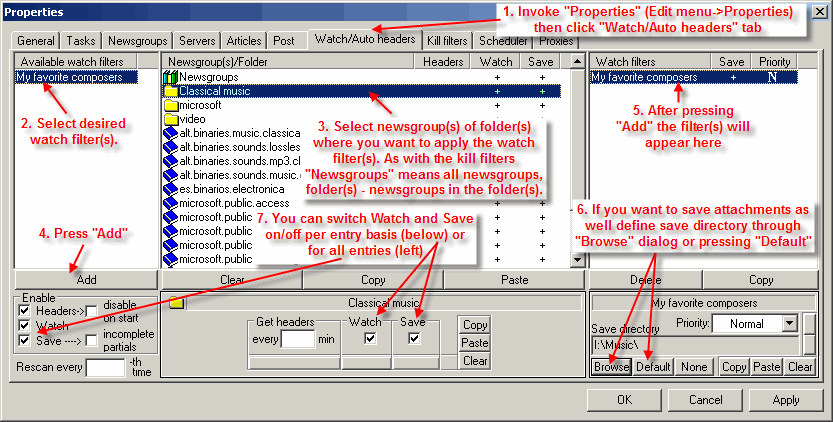Click the alt.binaries.sounds.mp3 newsgroup icon
This screenshot has height=422, width=833.
tap(170, 161)
